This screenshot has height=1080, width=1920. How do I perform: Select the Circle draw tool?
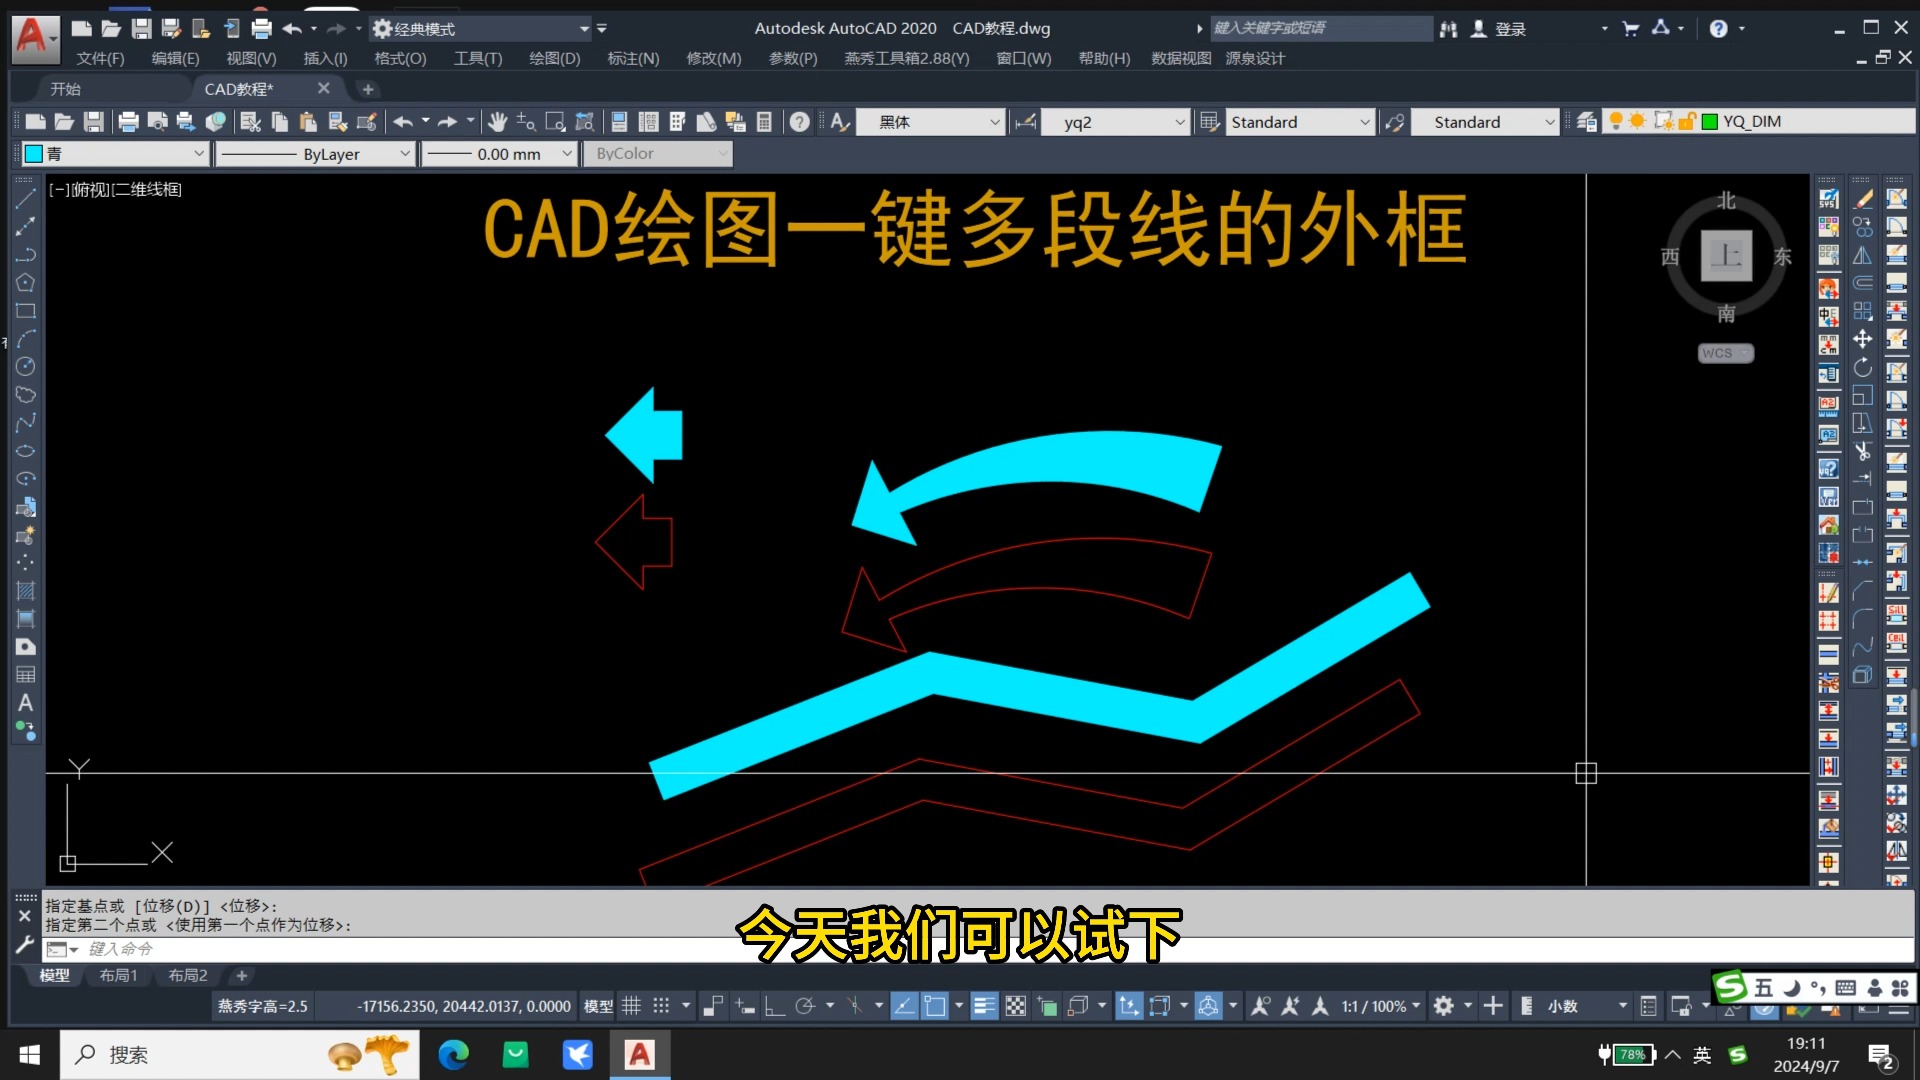(25, 367)
